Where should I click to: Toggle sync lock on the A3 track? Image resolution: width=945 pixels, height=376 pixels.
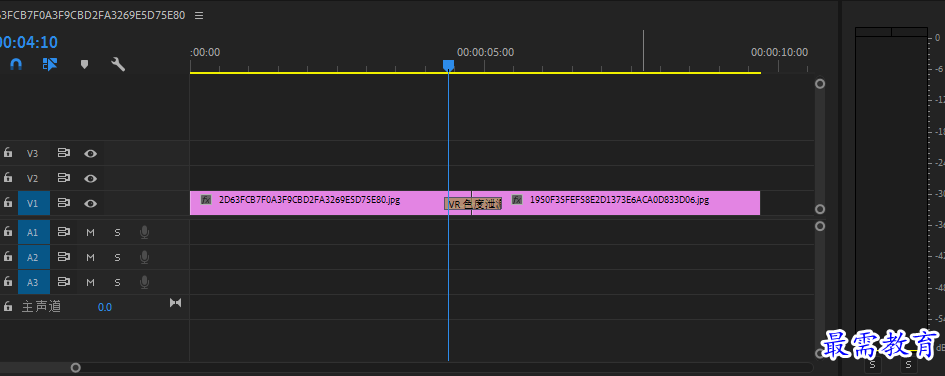tap(64, 282)
